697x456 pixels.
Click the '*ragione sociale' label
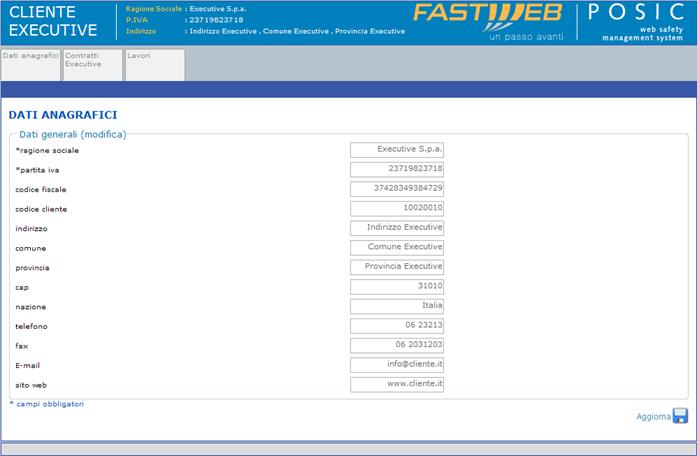pos(47,150)
